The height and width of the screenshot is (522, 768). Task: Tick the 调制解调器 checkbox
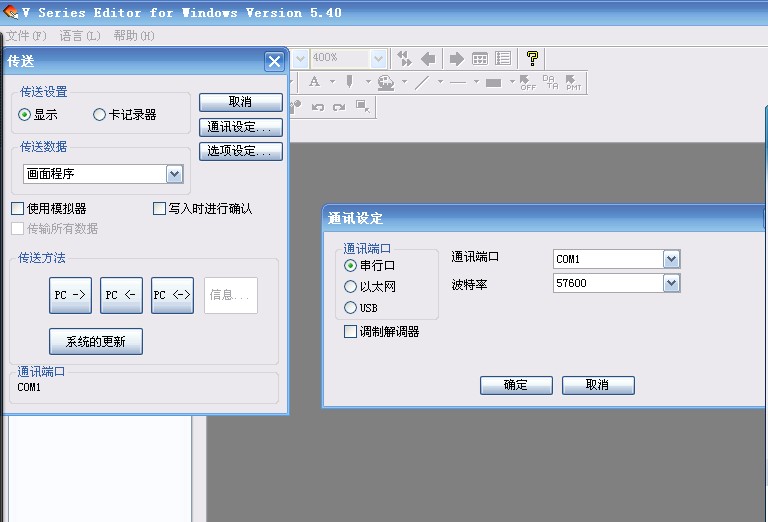tap(350, 332)
